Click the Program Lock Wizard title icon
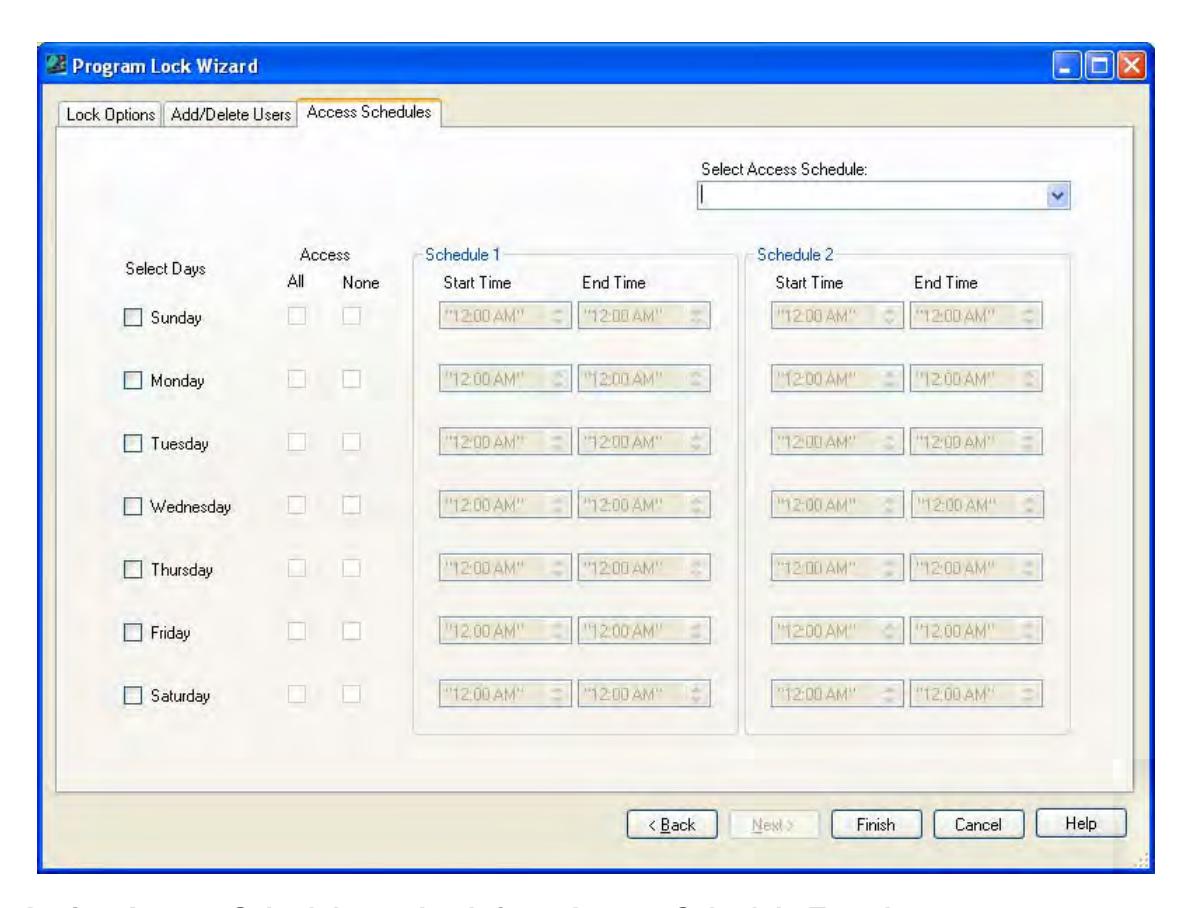The height and width of the screenshot is (908, 1188). (x=56, y=65)
